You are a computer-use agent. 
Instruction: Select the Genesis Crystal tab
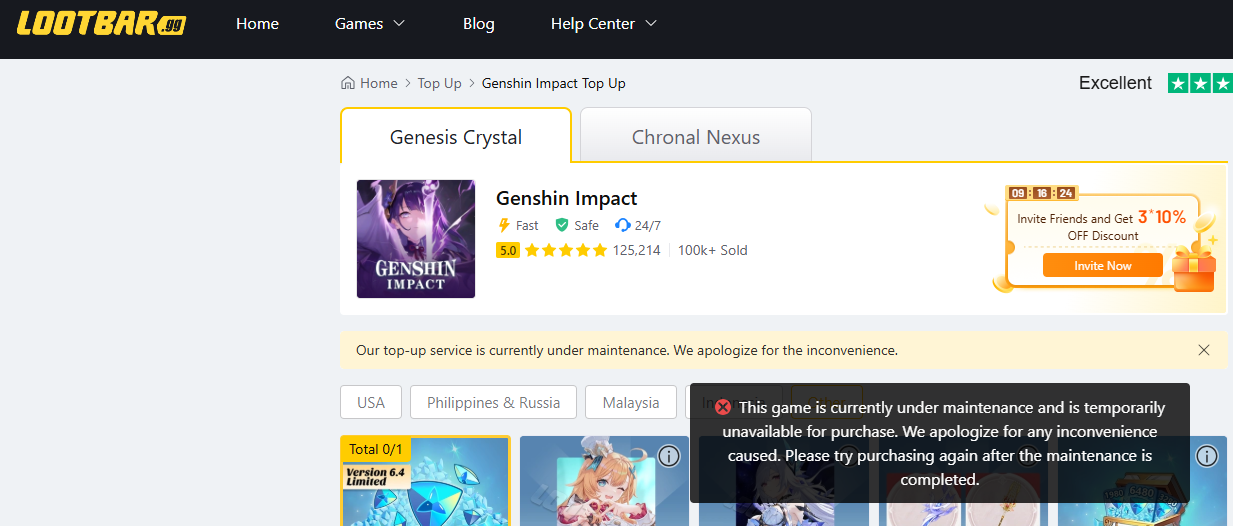456,137
